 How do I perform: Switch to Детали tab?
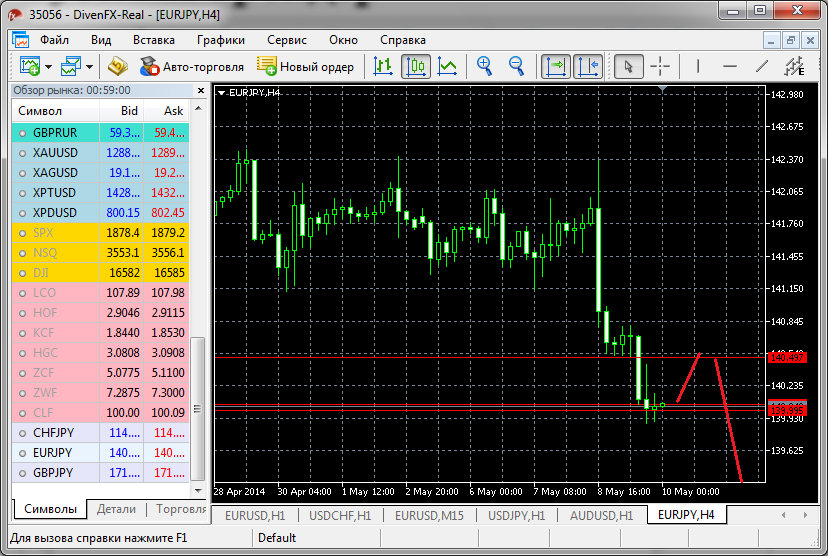click(x=116, y=509)
